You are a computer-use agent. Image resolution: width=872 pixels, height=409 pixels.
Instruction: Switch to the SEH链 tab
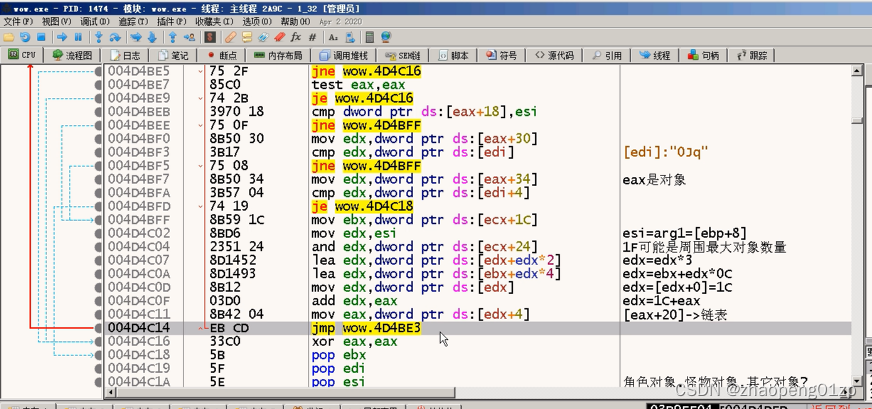[x=402, y=55]
